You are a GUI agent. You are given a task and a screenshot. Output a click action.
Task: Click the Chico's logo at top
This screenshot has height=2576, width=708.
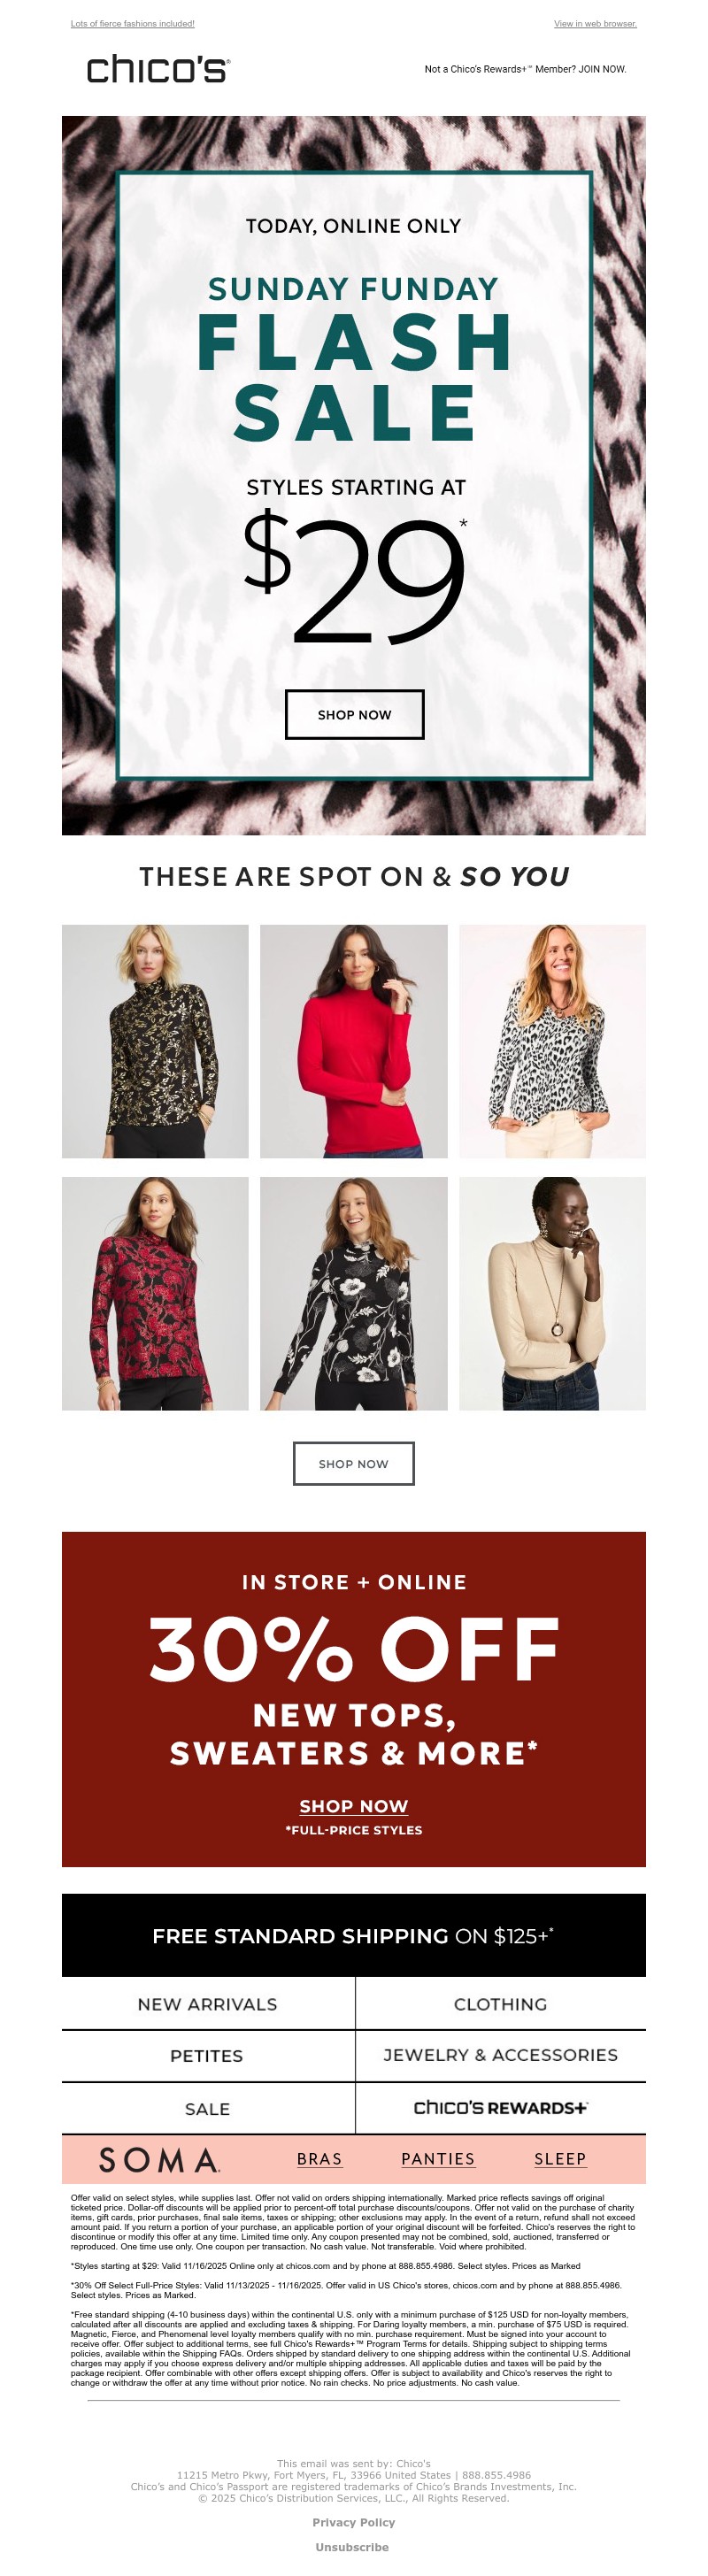tap(158, 69)
